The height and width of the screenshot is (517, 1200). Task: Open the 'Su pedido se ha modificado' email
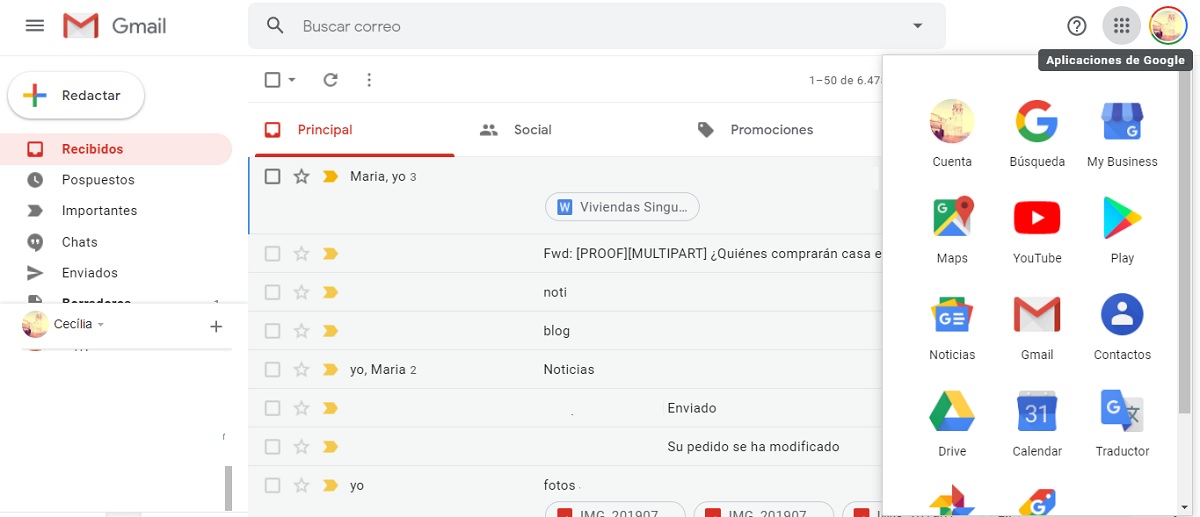753,447
